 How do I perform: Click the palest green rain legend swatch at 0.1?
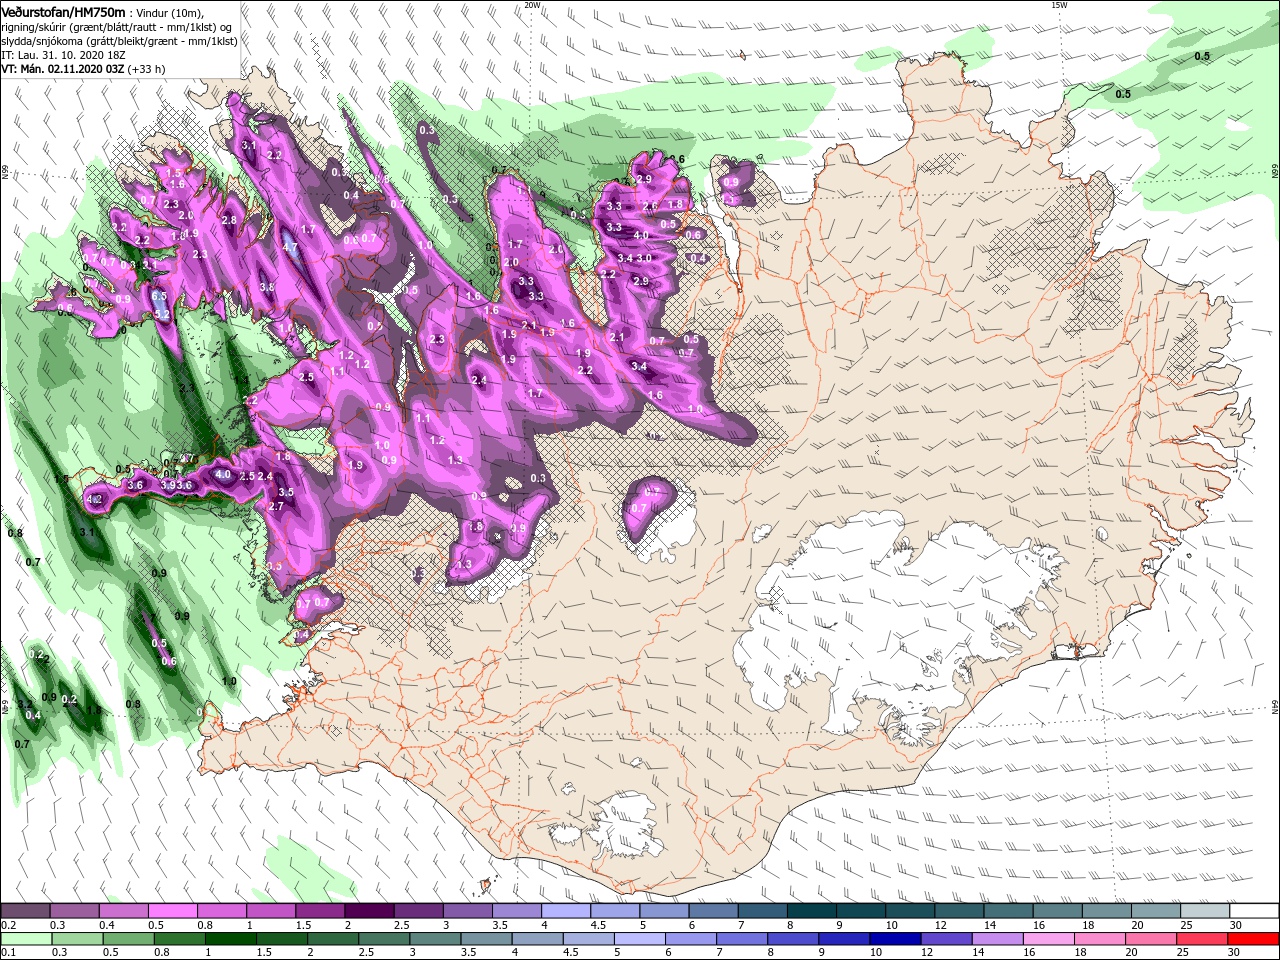26,939
